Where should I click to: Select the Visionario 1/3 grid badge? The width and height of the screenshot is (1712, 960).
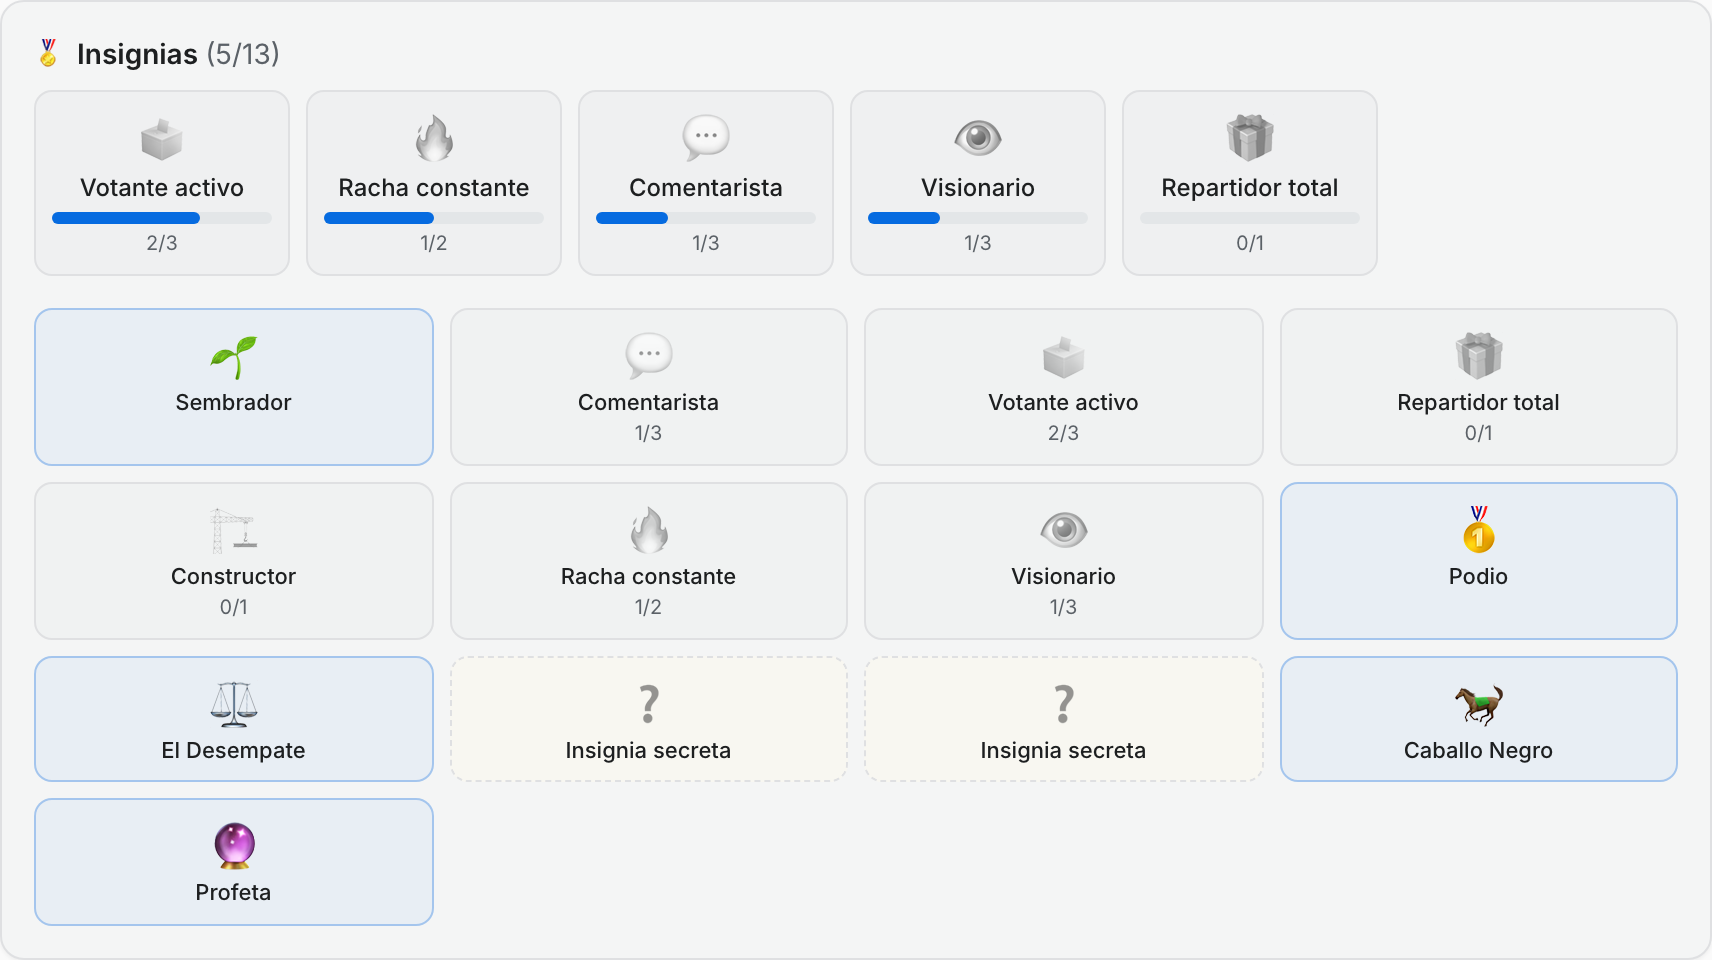point(1063,561)
